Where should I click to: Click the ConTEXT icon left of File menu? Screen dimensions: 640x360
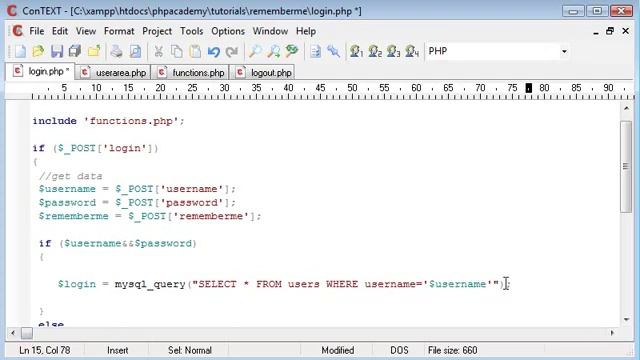click(18, 31)
